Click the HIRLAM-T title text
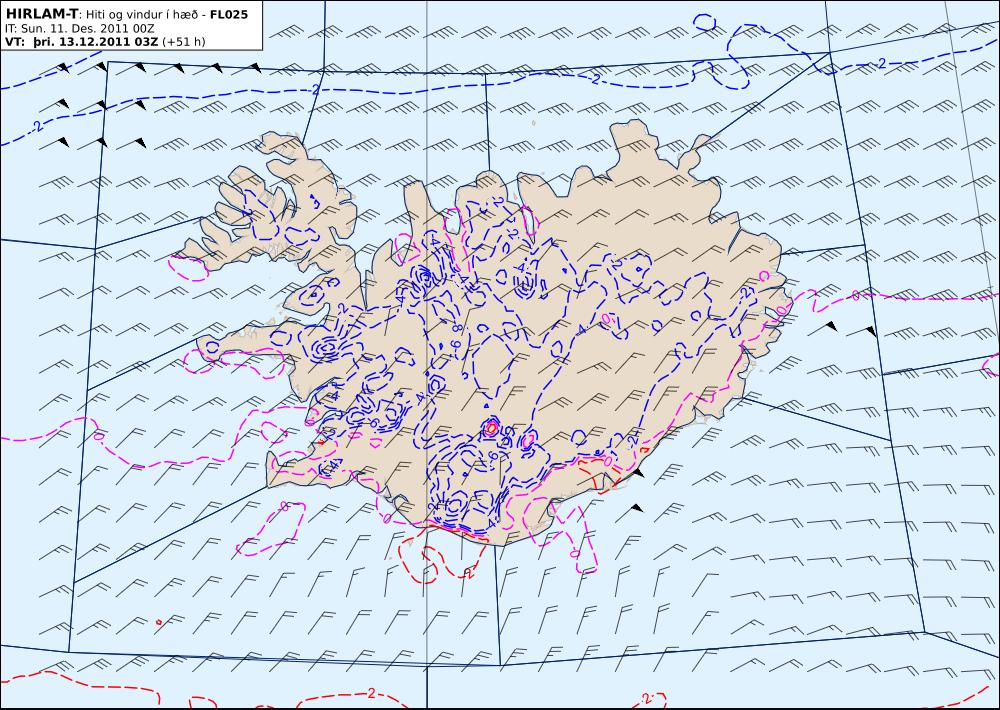1000x710 pixels. [41, 14]
